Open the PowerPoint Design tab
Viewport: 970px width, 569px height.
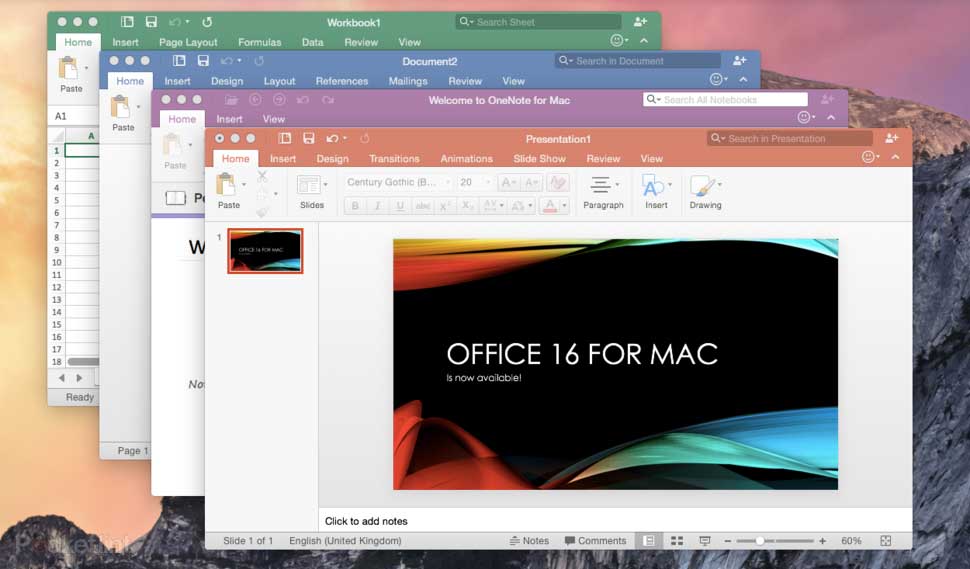[x=333, y=159]
